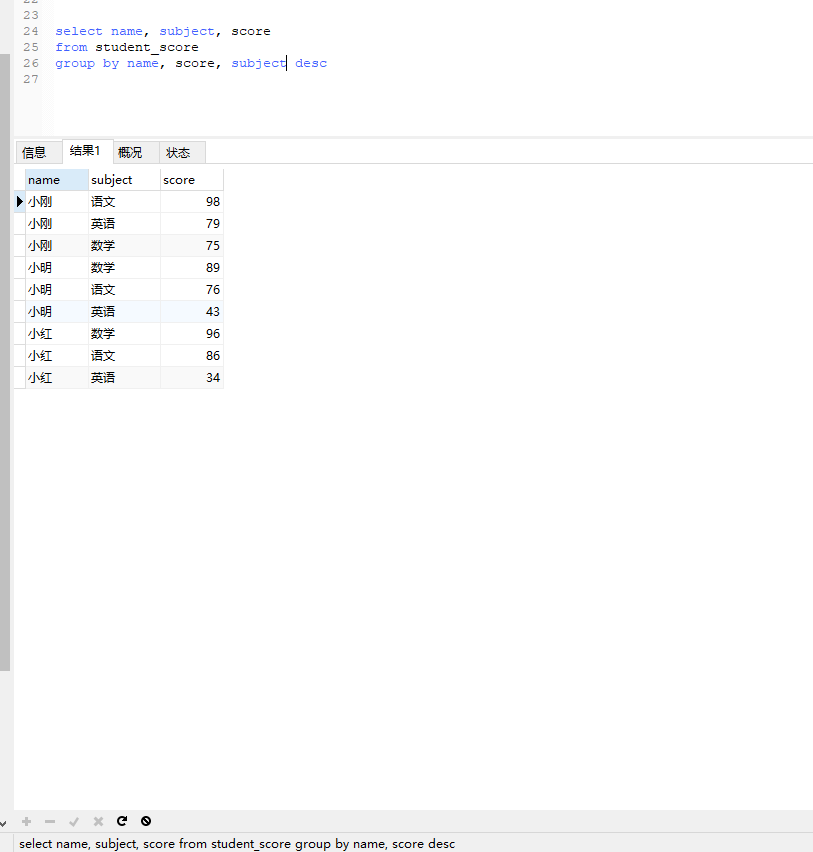The height and width of the screenshot is (852, 813).
Task: Select the score cell 43
Action: coord(192,312)
